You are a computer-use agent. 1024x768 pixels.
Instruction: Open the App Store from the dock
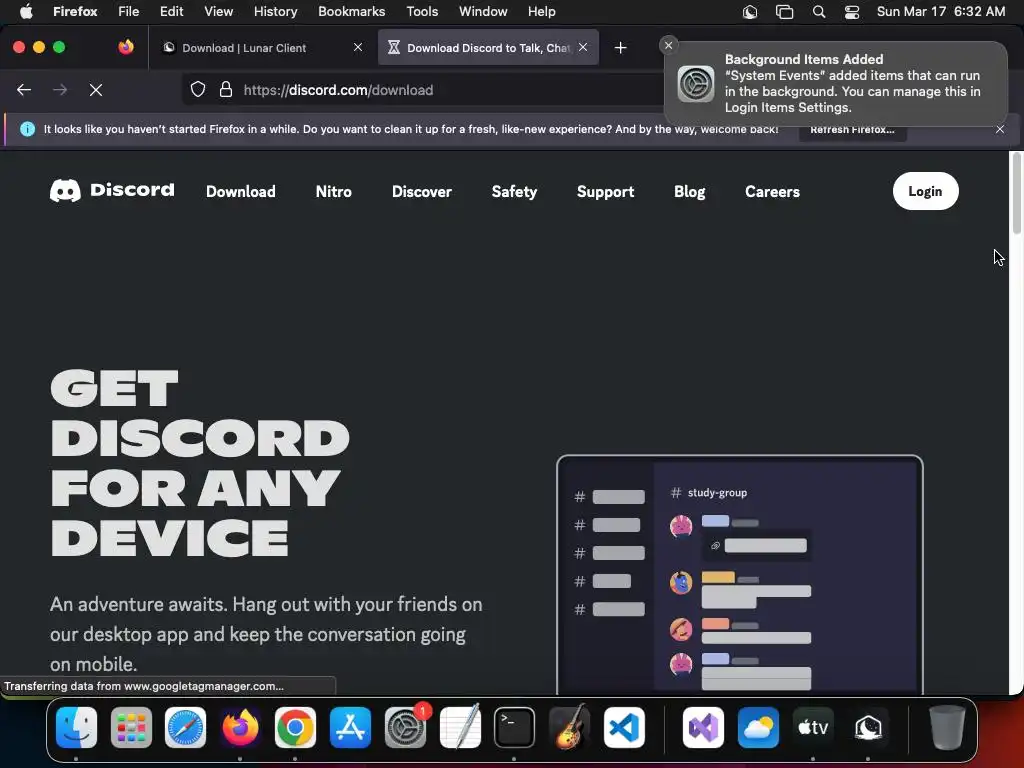[350, 728]
